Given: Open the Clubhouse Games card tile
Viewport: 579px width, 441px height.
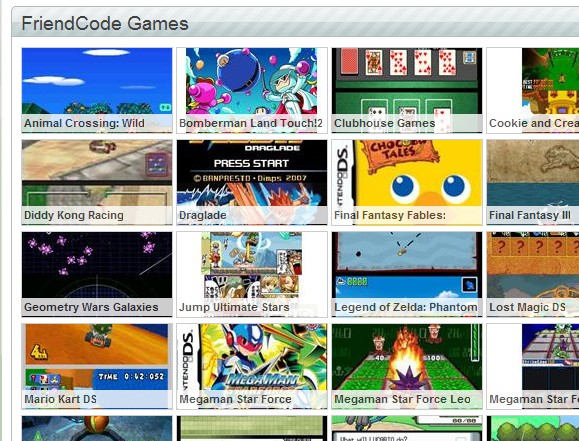Looking at the screenshot, I should (407, 90).
